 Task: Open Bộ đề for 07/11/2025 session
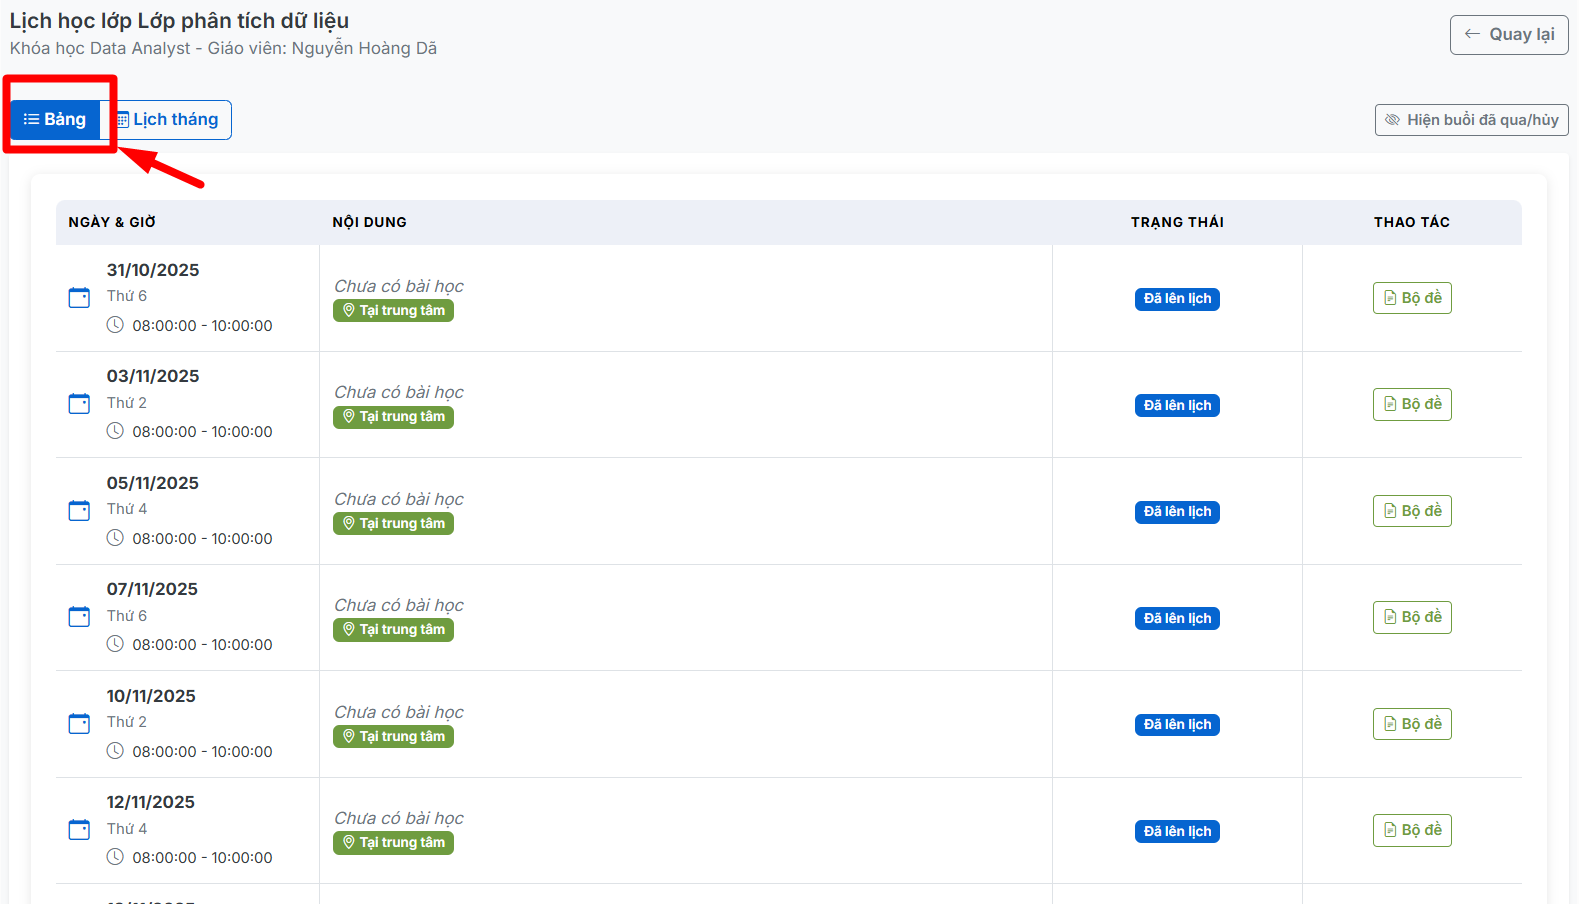(x=1411, y=617)
